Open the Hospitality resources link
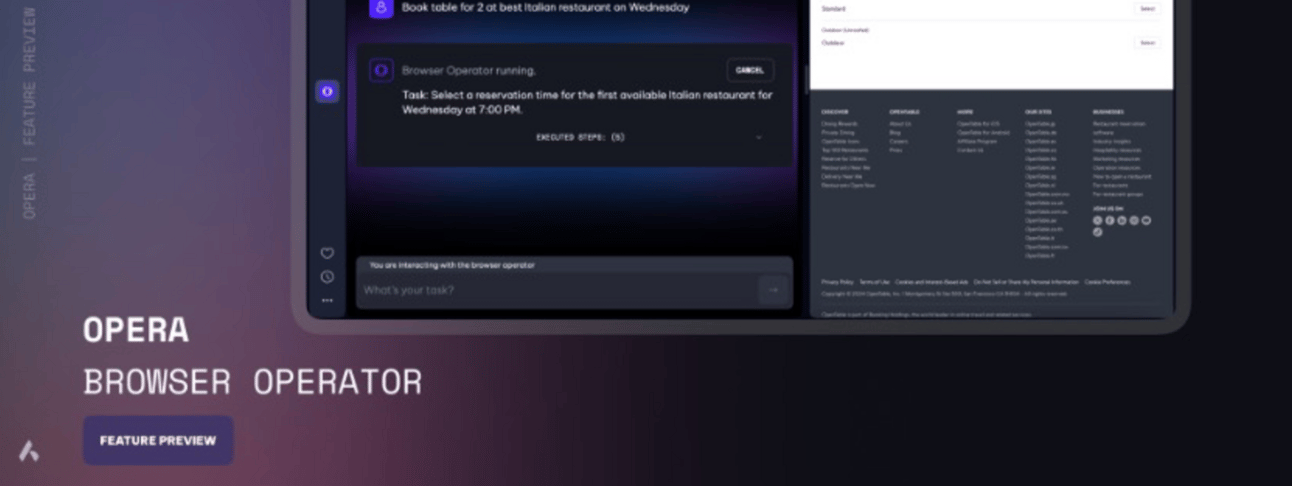Viewport: 1292px width, 486px height. point(1117,150)
